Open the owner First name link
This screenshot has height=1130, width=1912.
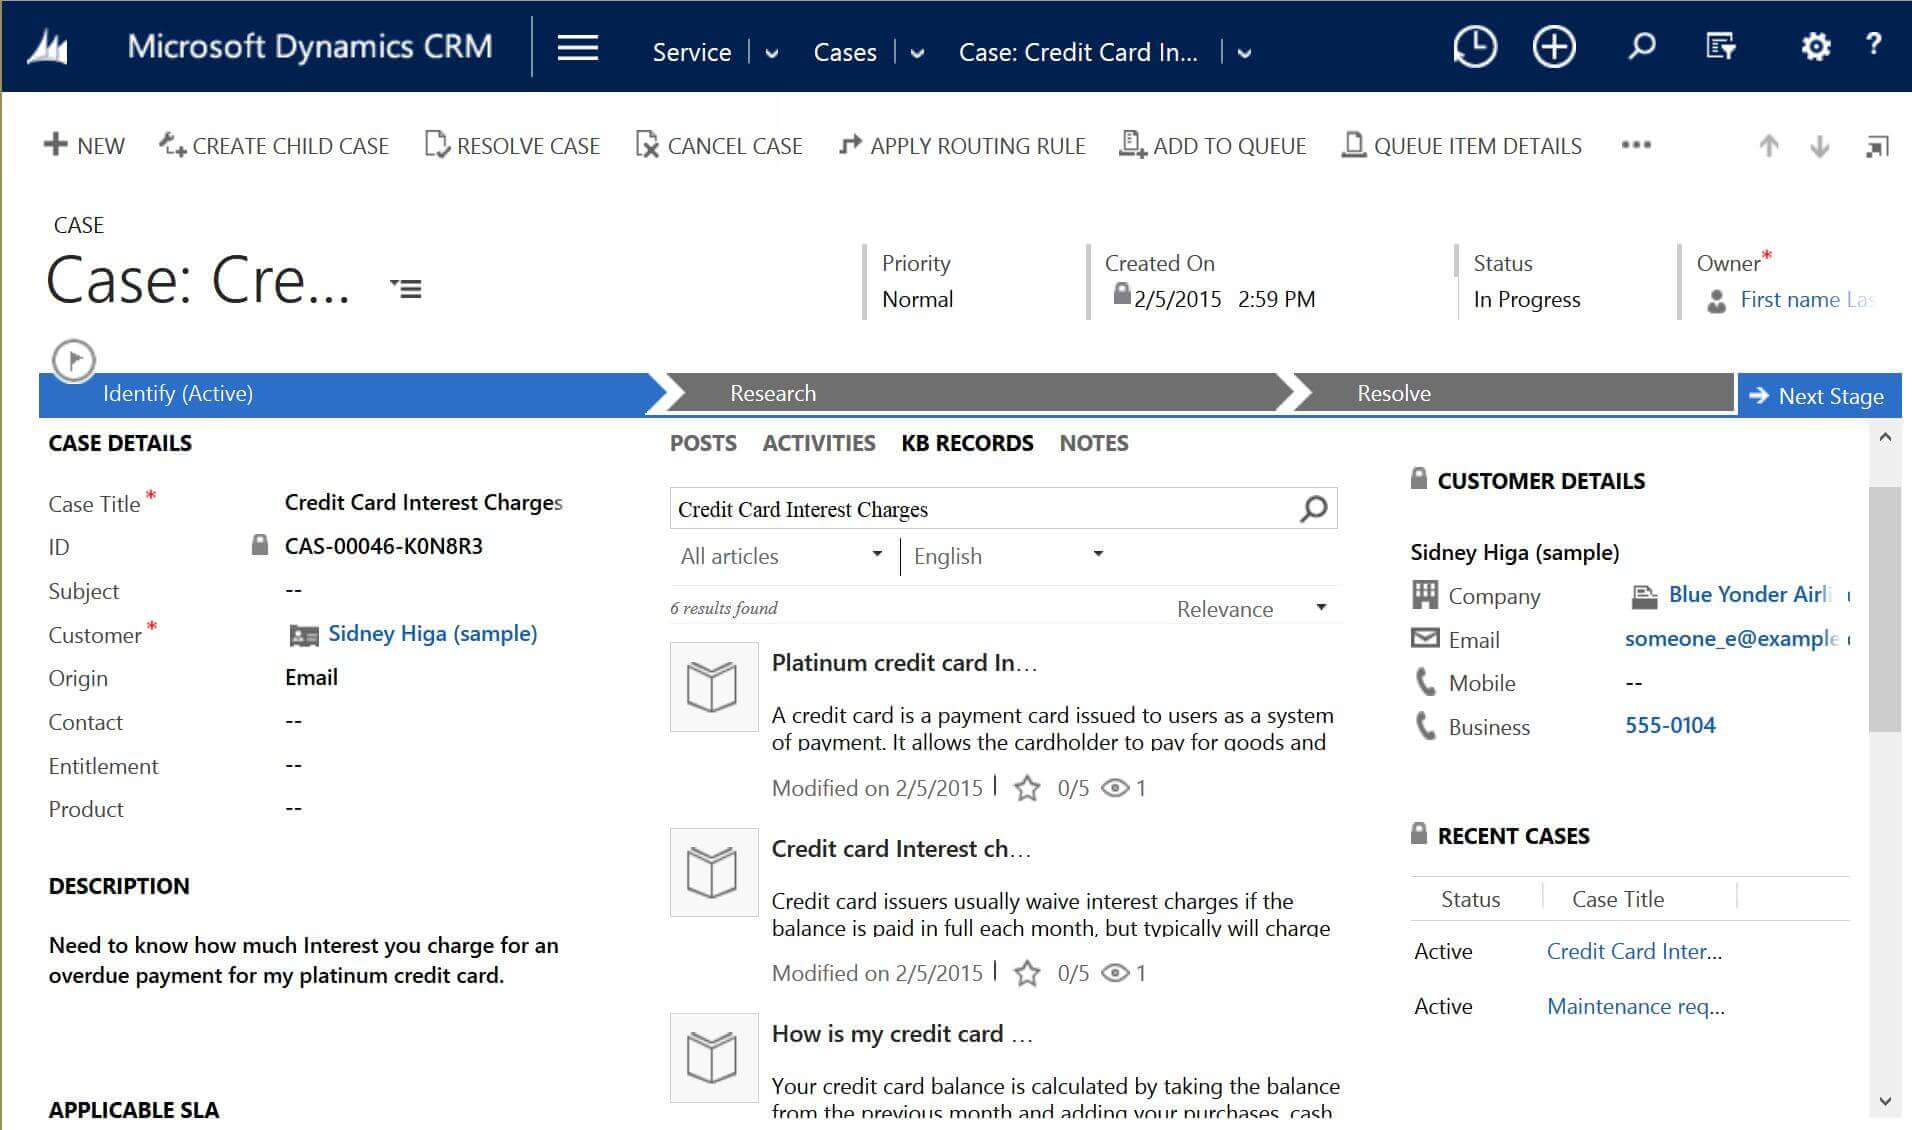click(x=1806, y=300)
